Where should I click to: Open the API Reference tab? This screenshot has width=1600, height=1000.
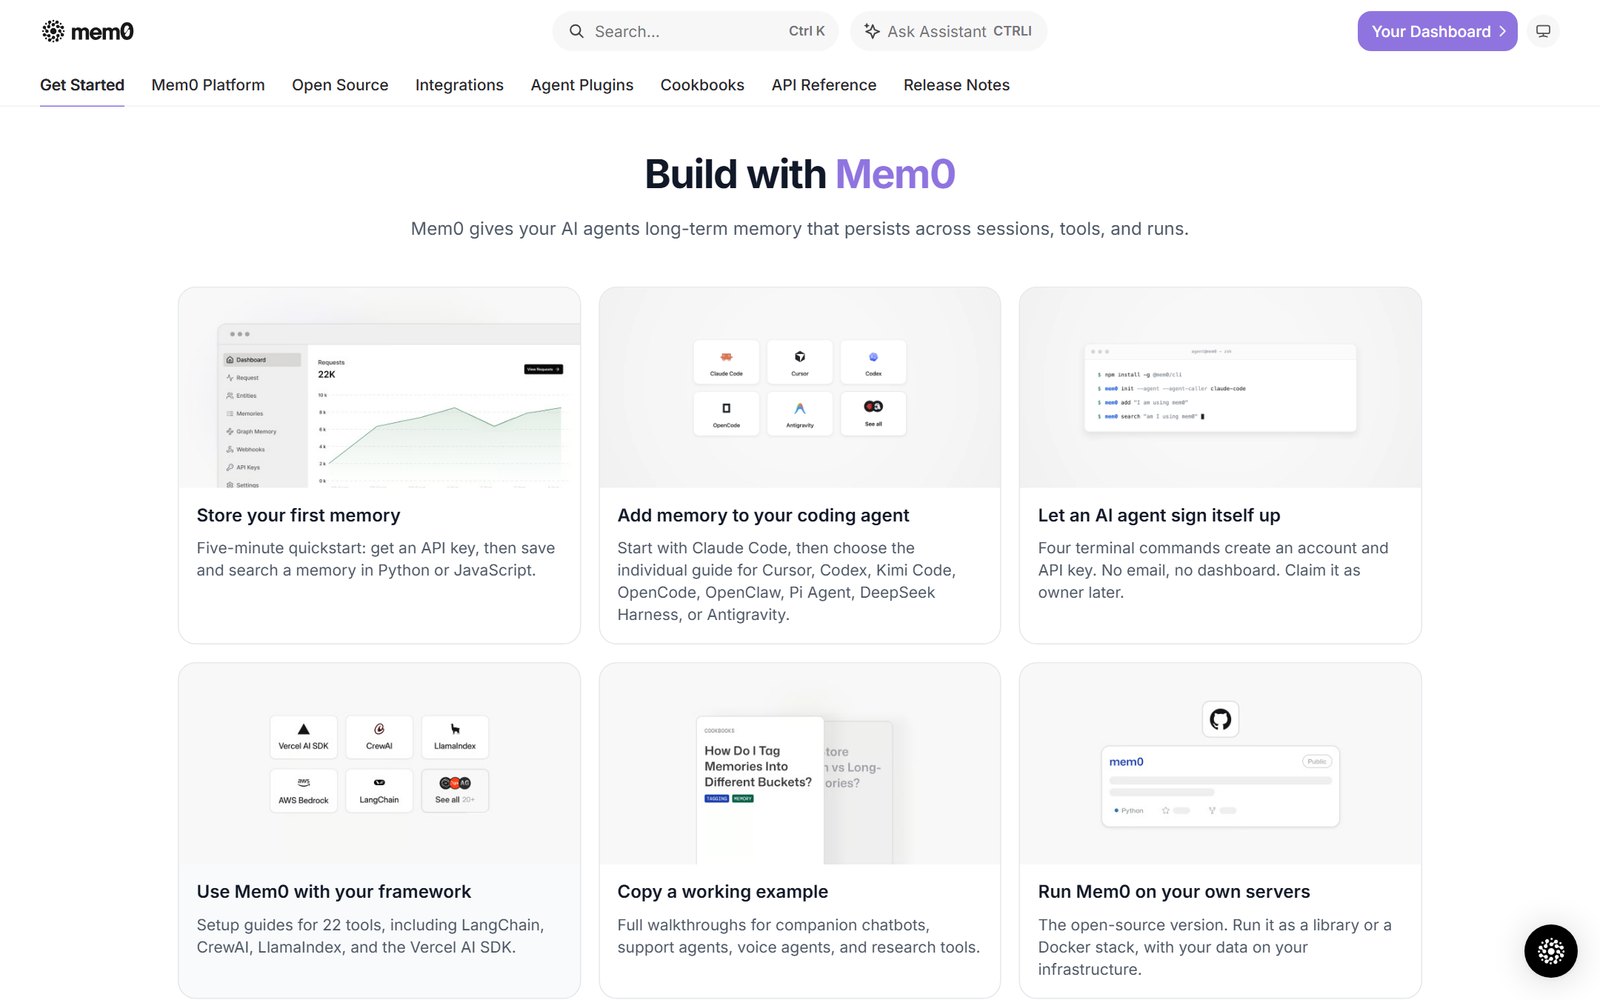click(x=824, y=85)
